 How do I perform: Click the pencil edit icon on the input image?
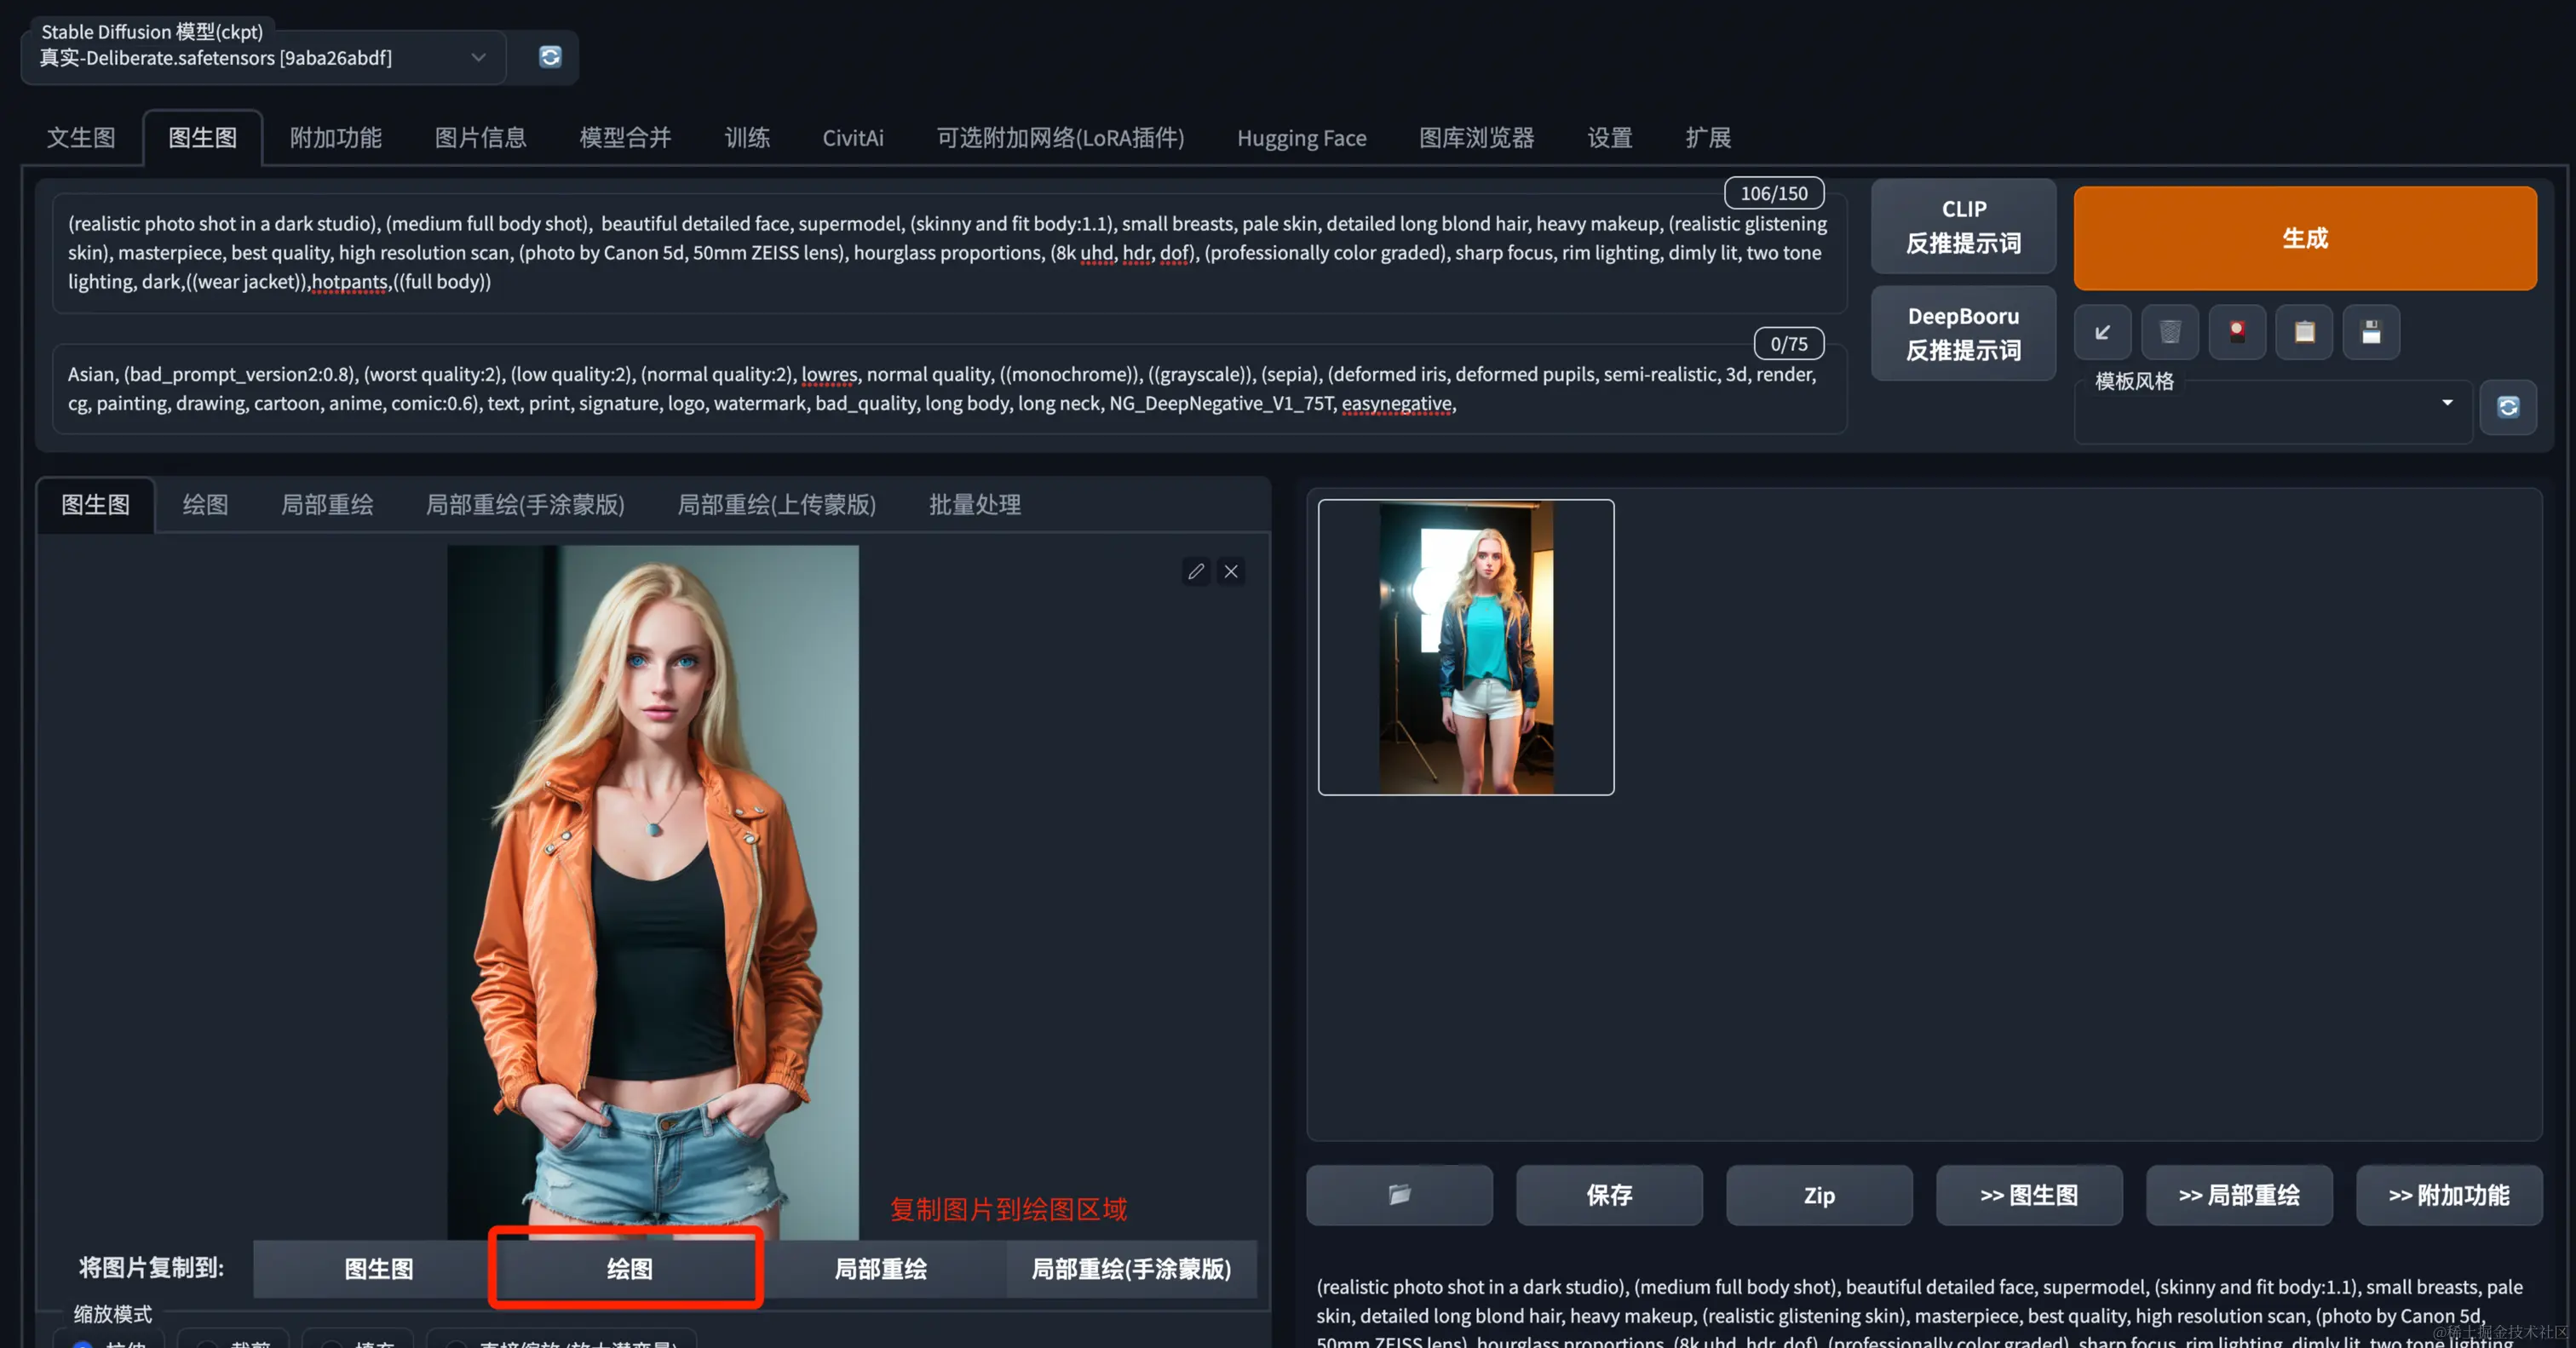pyautogui.click(x=1196, y=571)
